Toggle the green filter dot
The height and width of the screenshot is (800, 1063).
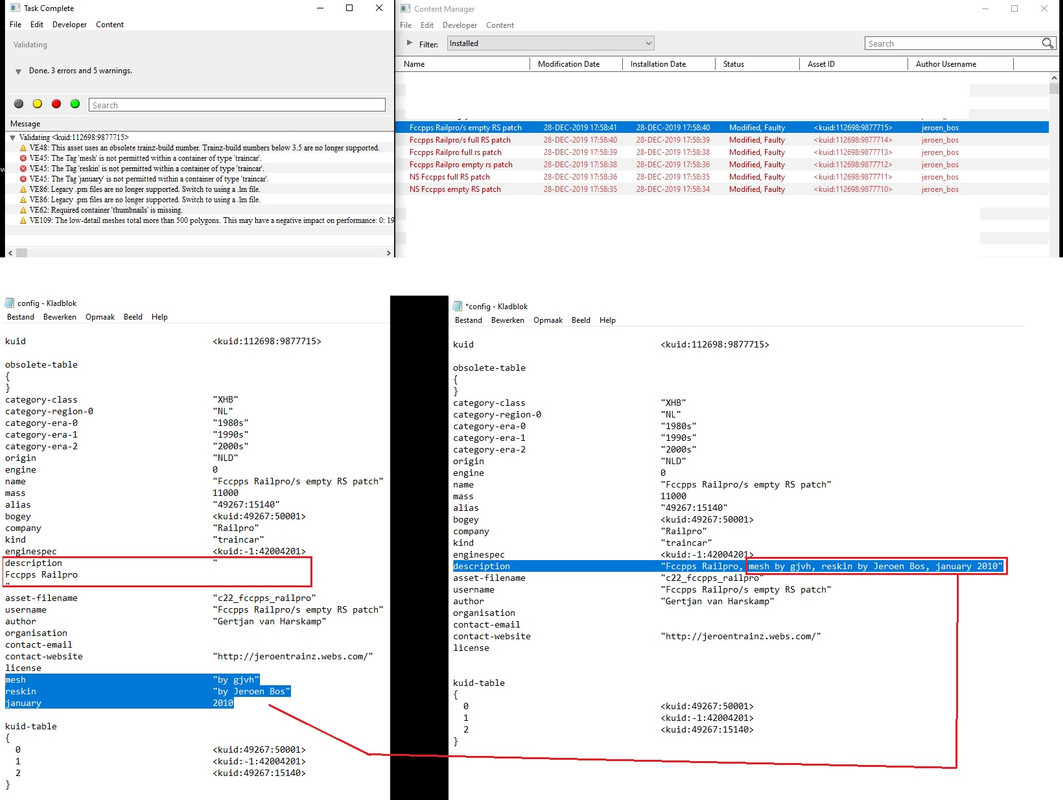coord(75,104)
